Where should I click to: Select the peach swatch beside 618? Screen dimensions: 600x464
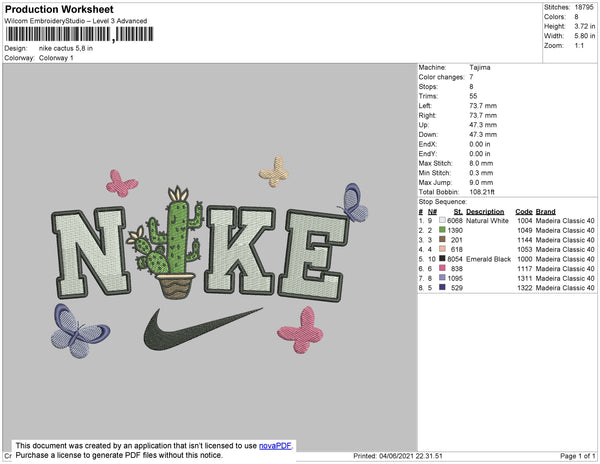pos(442,249)
